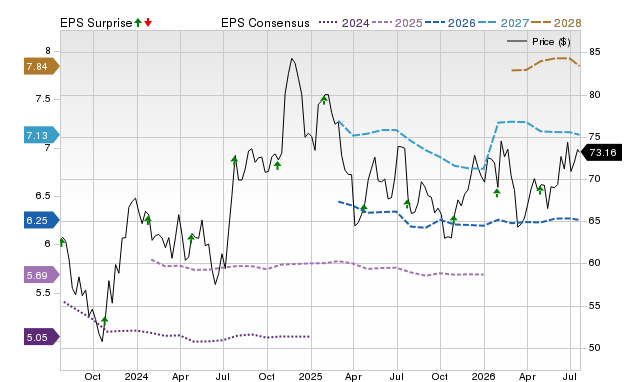This screenshot has width=640, height=382.
Task: Click the 85 label on right price axis
Action: 594,52
